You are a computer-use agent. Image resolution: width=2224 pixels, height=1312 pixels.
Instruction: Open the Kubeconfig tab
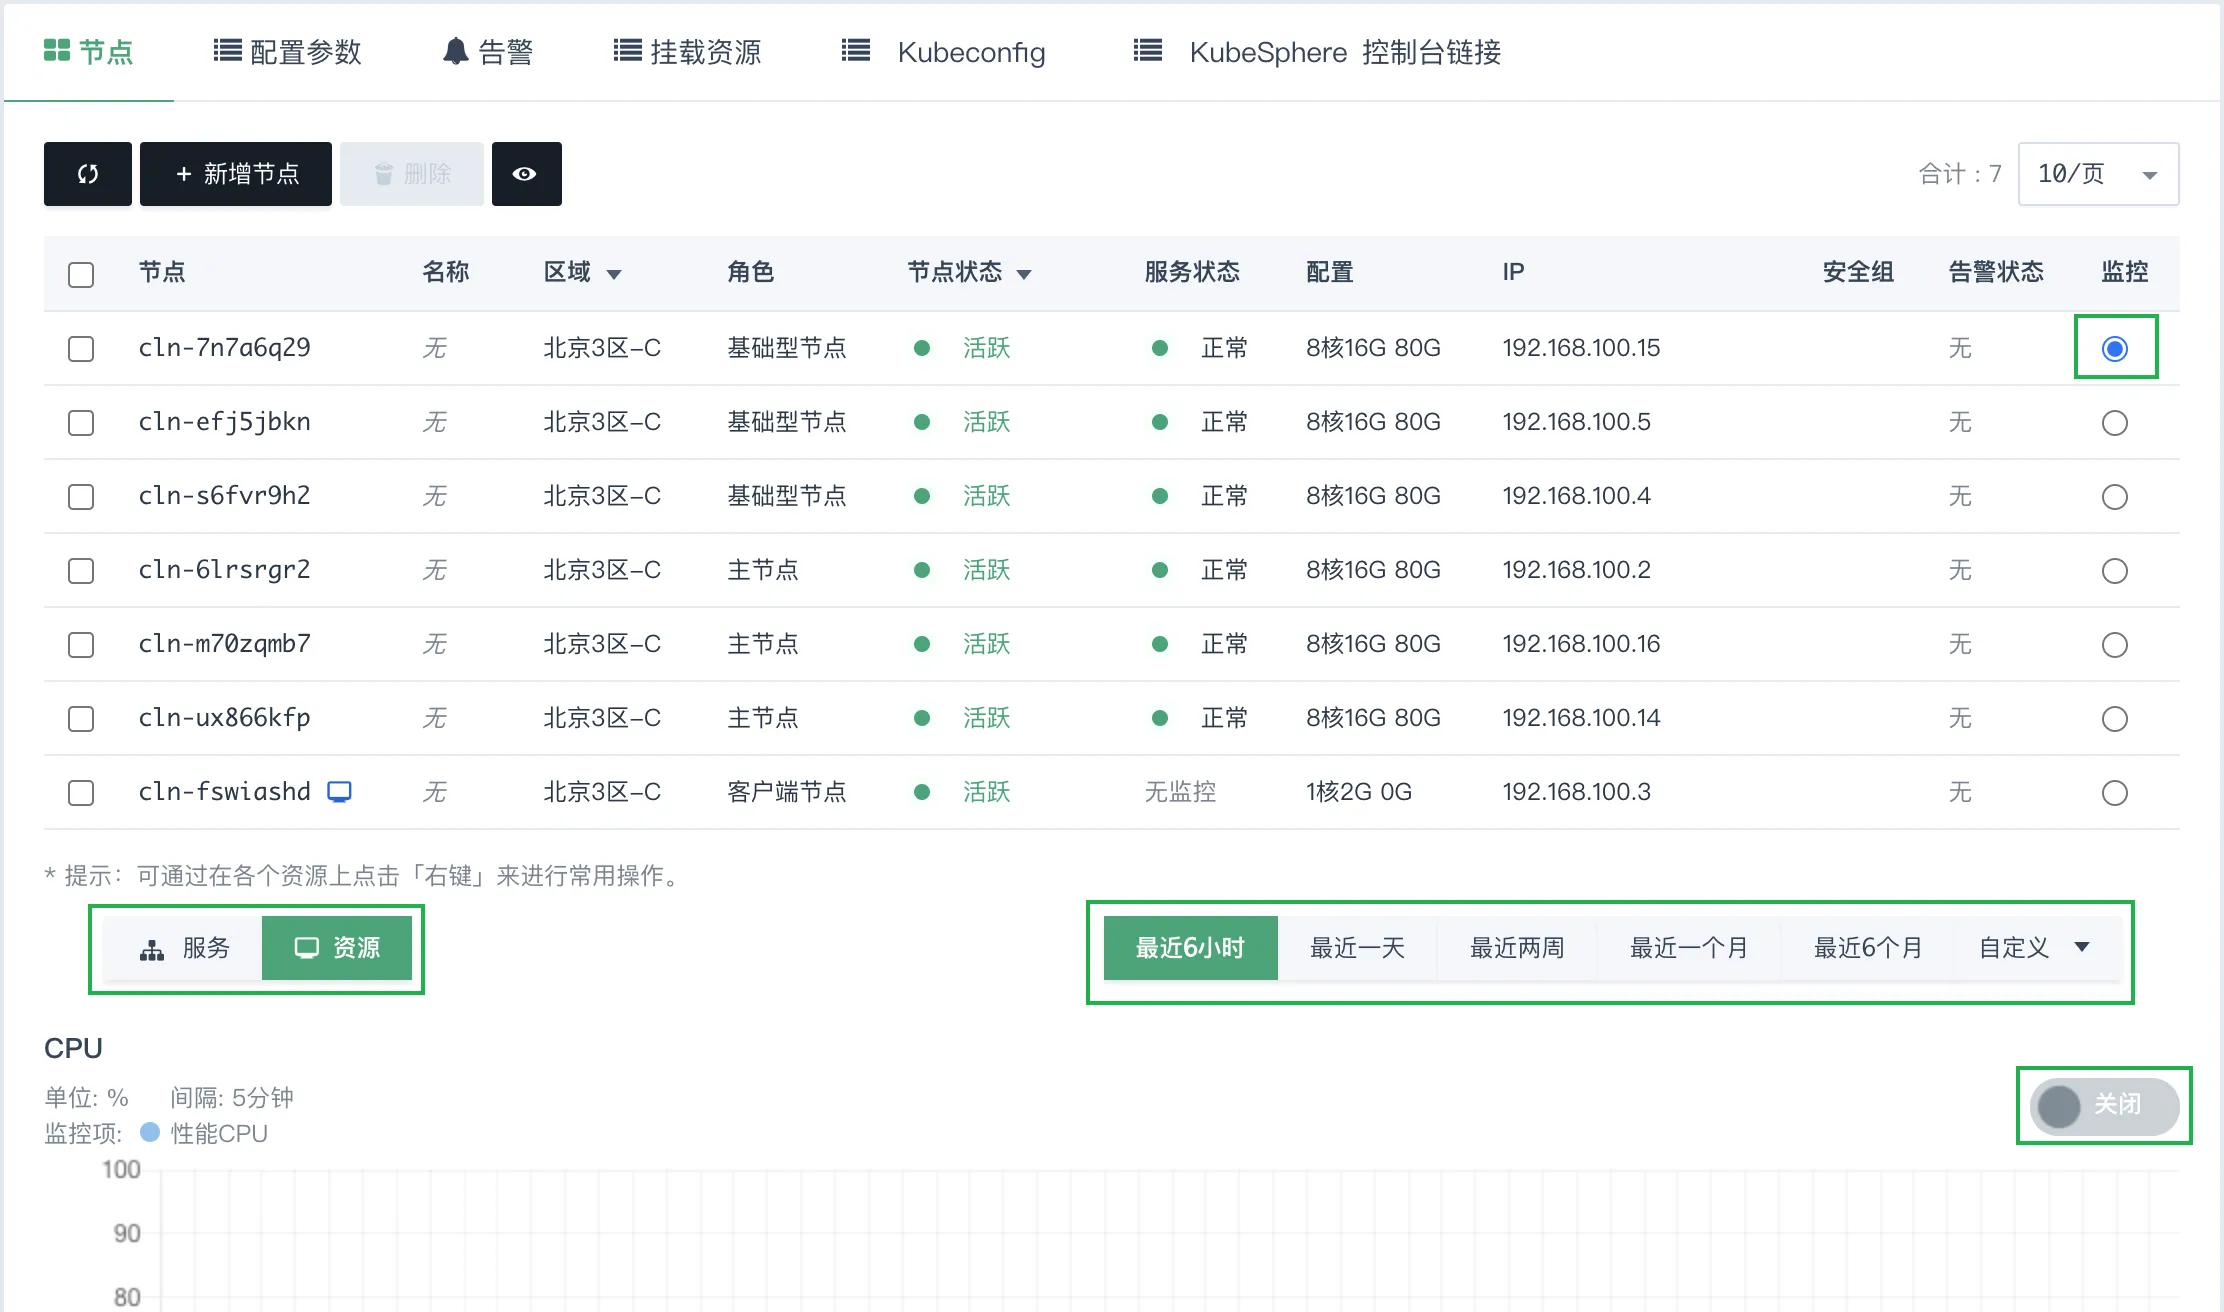coord(944,52)
